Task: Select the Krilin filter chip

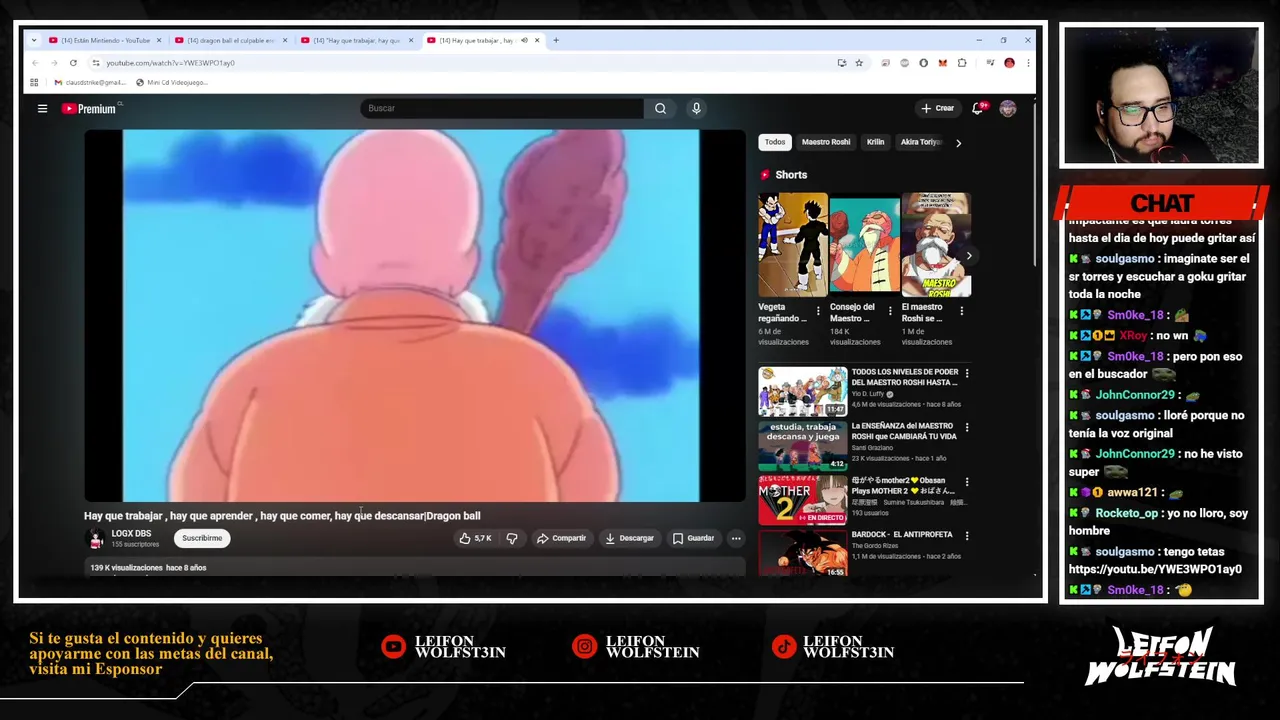Action: [876, 142]
